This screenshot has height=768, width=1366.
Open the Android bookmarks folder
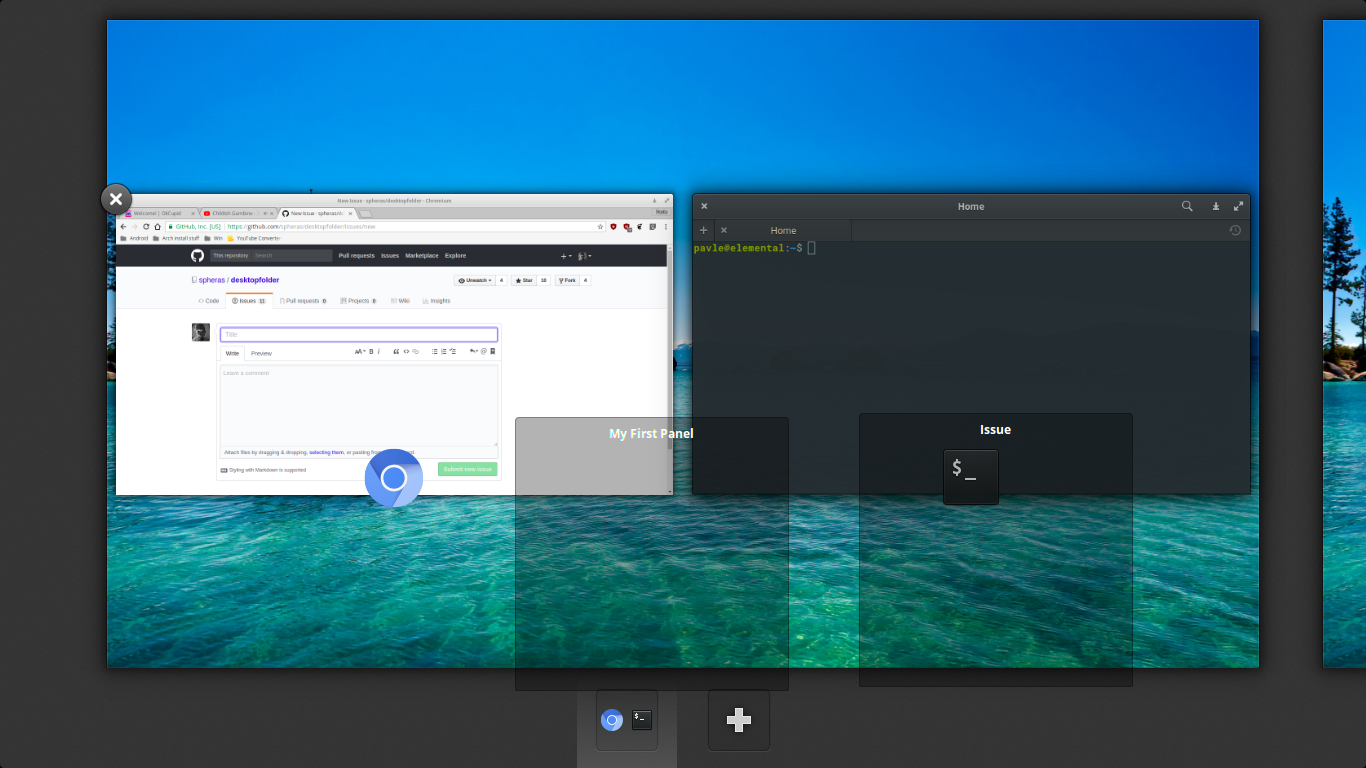(x=134, y=238)
